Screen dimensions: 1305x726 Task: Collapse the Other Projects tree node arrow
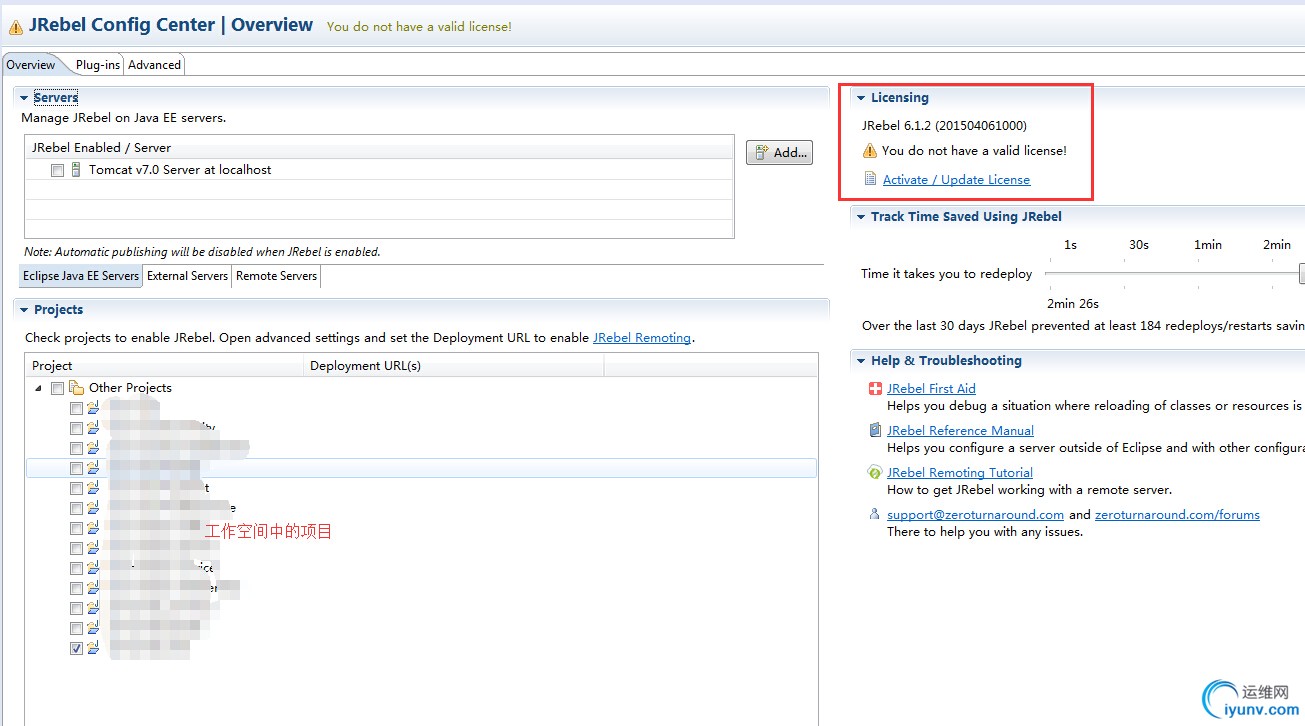39,388
